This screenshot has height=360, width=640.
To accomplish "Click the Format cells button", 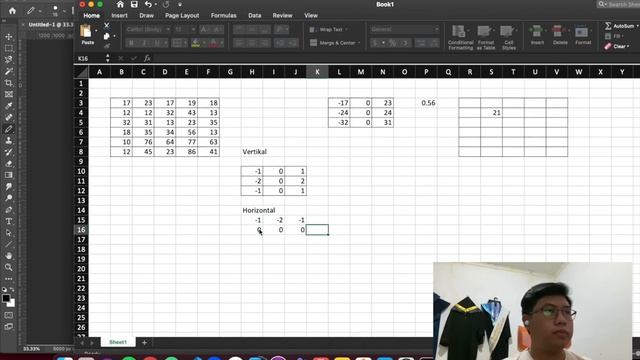I will 583,35.
